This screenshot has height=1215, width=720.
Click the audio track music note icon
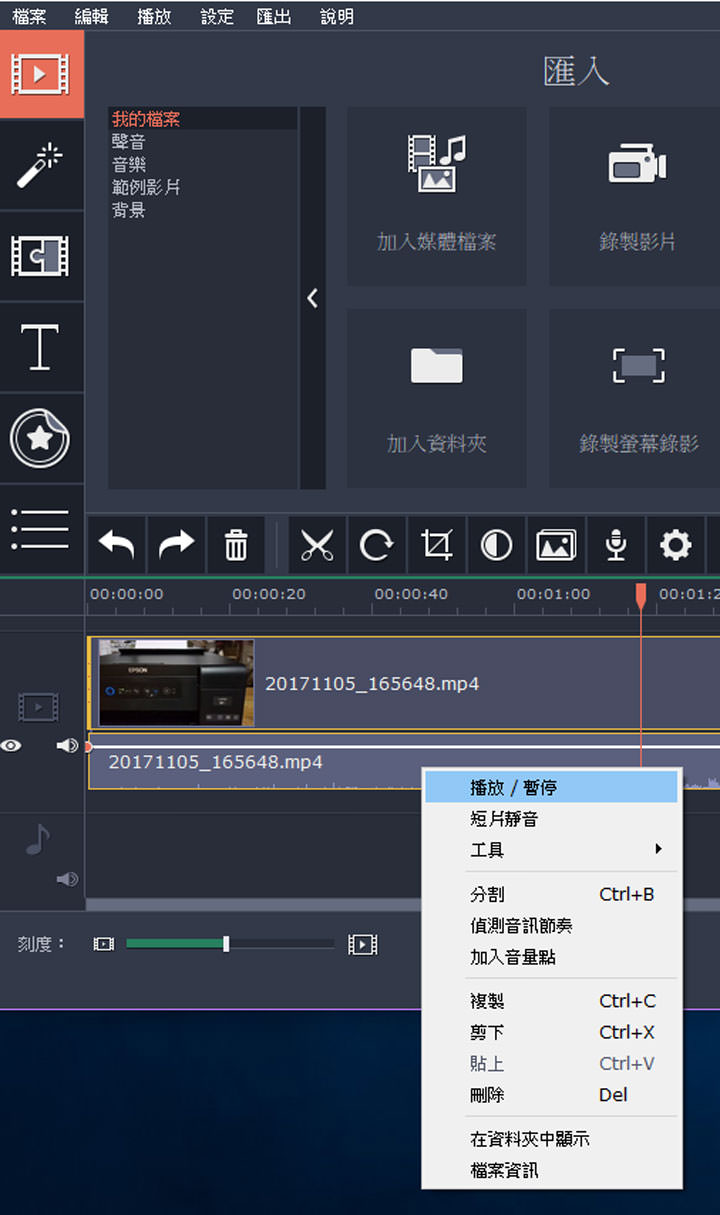click(38, 839)
